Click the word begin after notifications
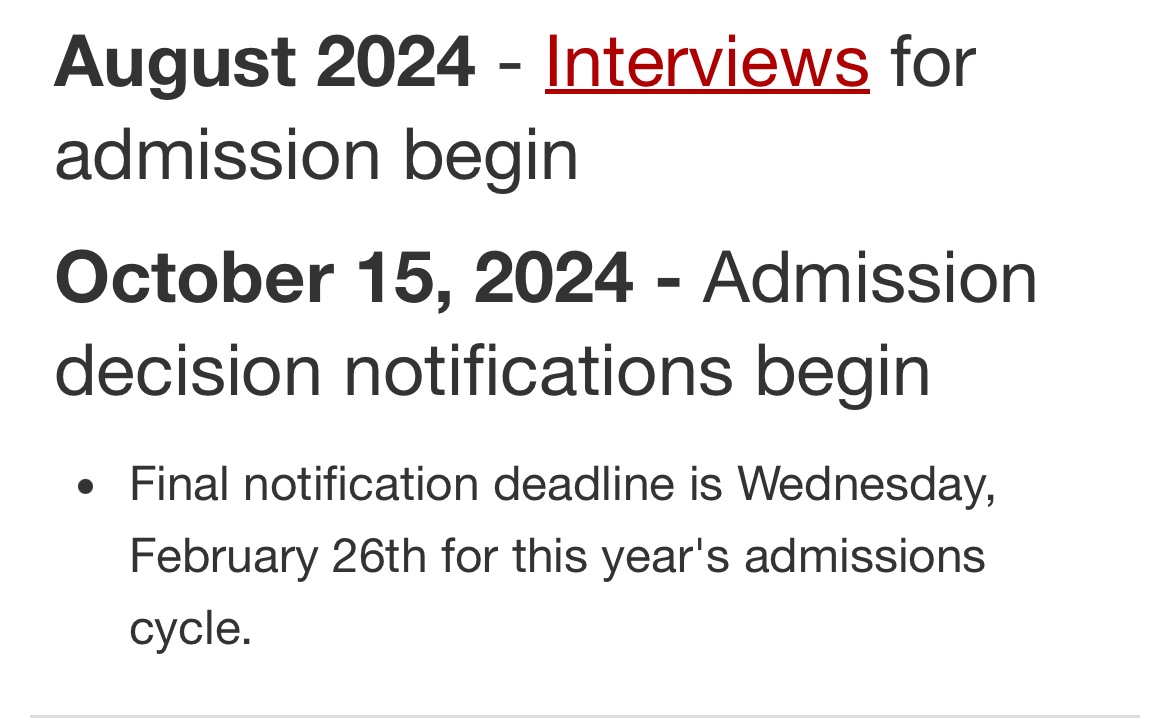The image size is (1170, 718). 842,371
